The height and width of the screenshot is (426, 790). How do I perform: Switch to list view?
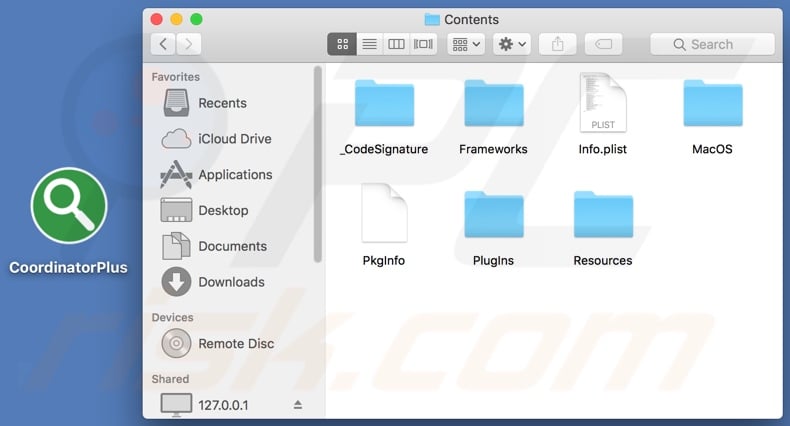(x=369, y=44)
